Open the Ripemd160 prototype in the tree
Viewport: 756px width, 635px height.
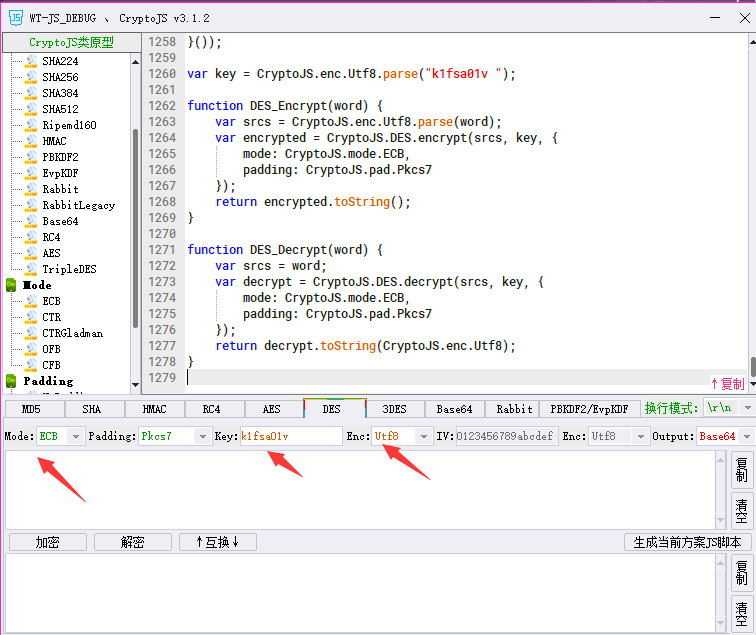(69, 125)
